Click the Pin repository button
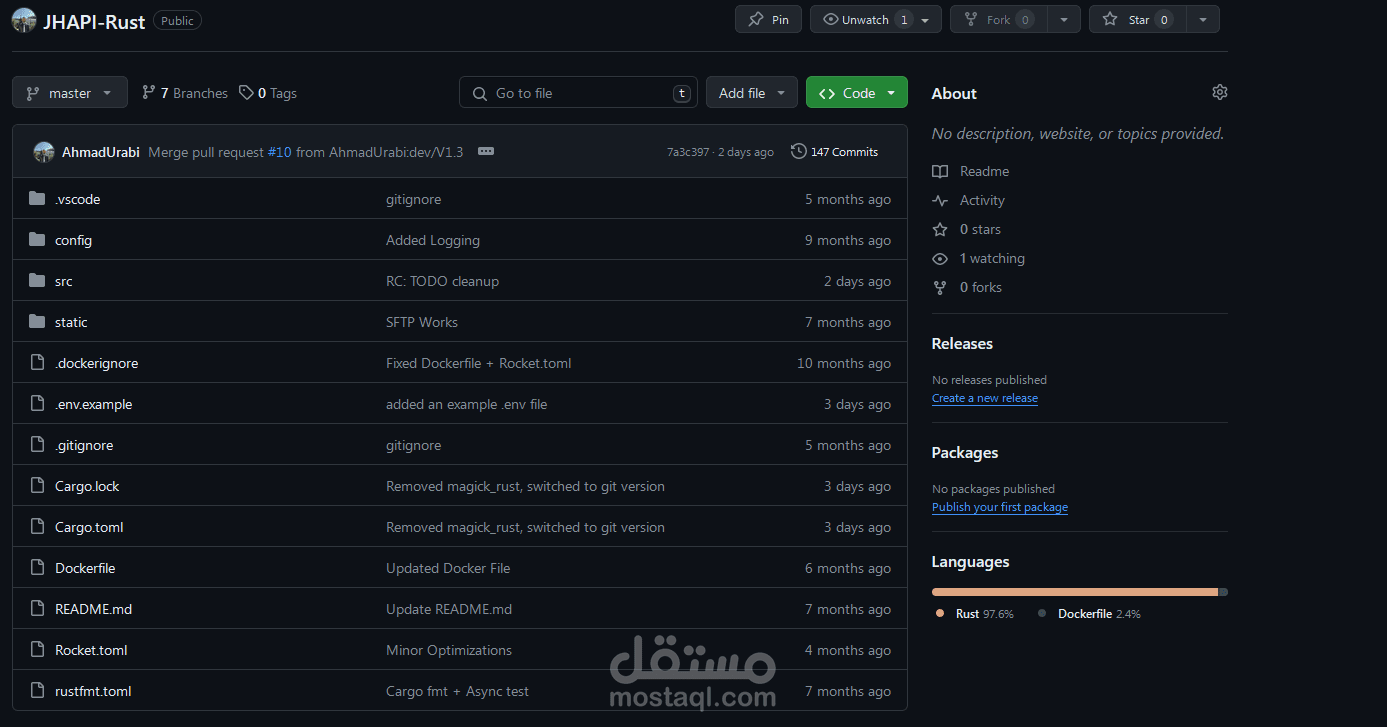Image resolution: width=1387 pixels, height=727 pixels. point(768,20)
